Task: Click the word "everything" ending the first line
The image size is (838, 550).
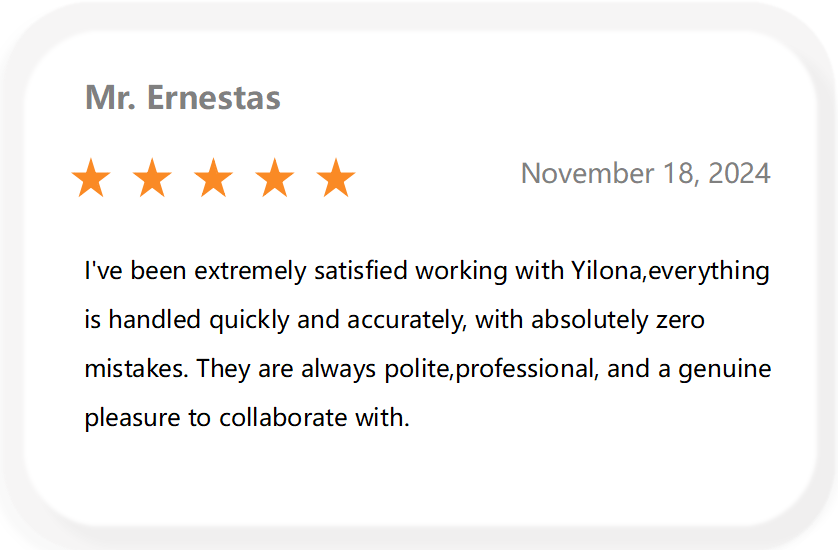Action: (709, 271)
